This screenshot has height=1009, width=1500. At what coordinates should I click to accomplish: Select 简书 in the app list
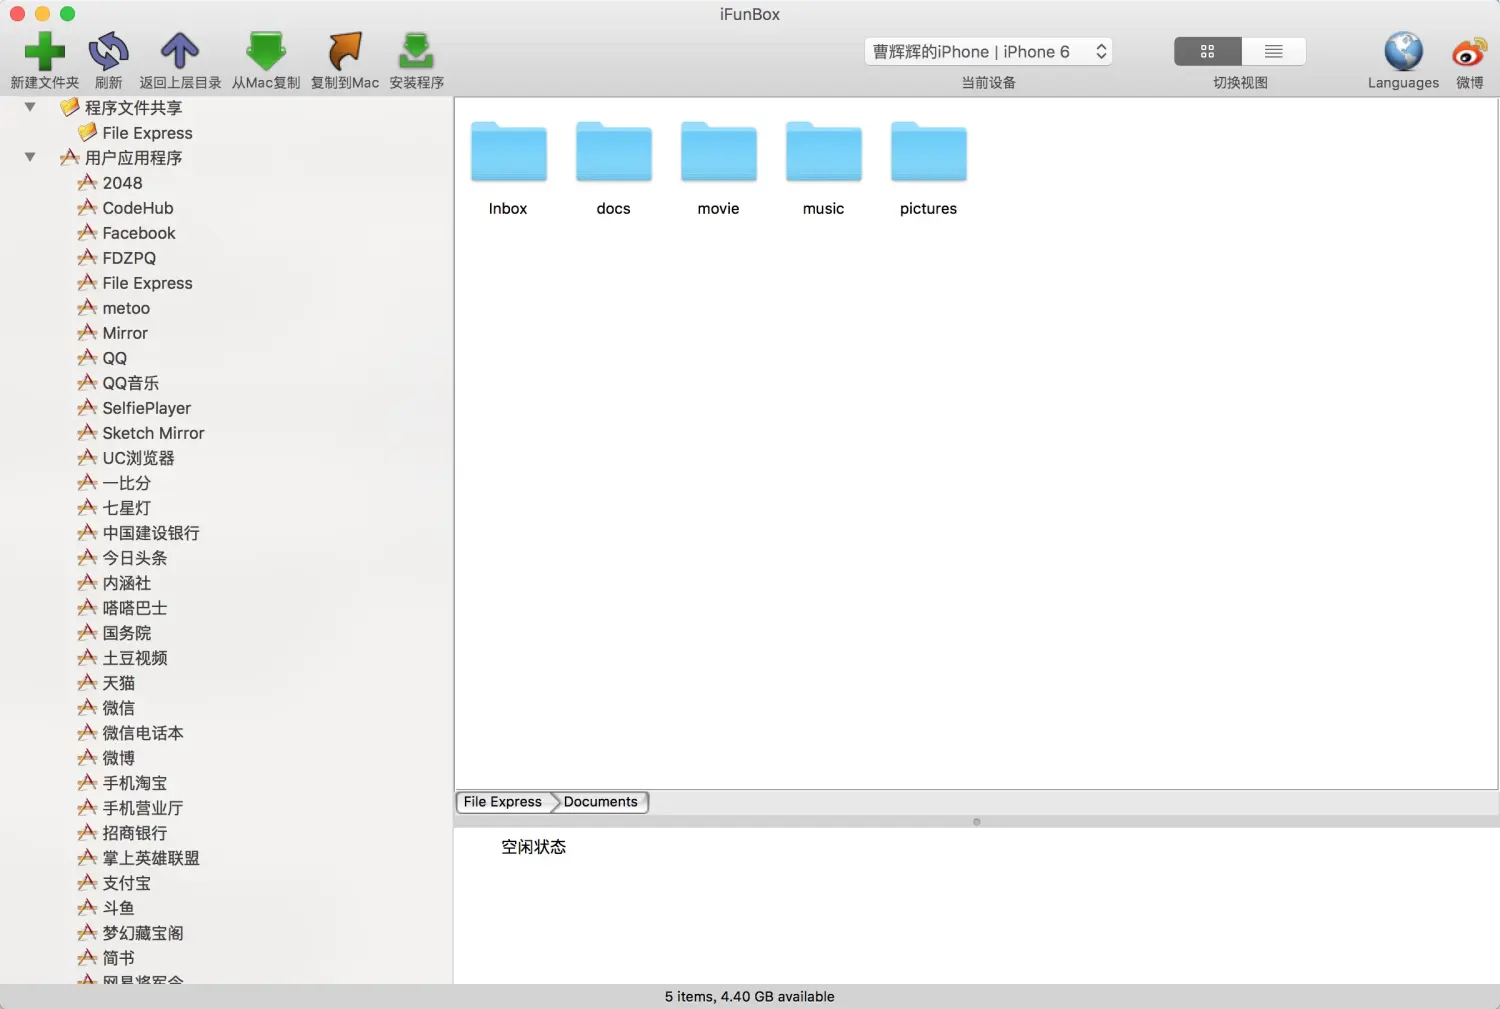tap(106, 958)
